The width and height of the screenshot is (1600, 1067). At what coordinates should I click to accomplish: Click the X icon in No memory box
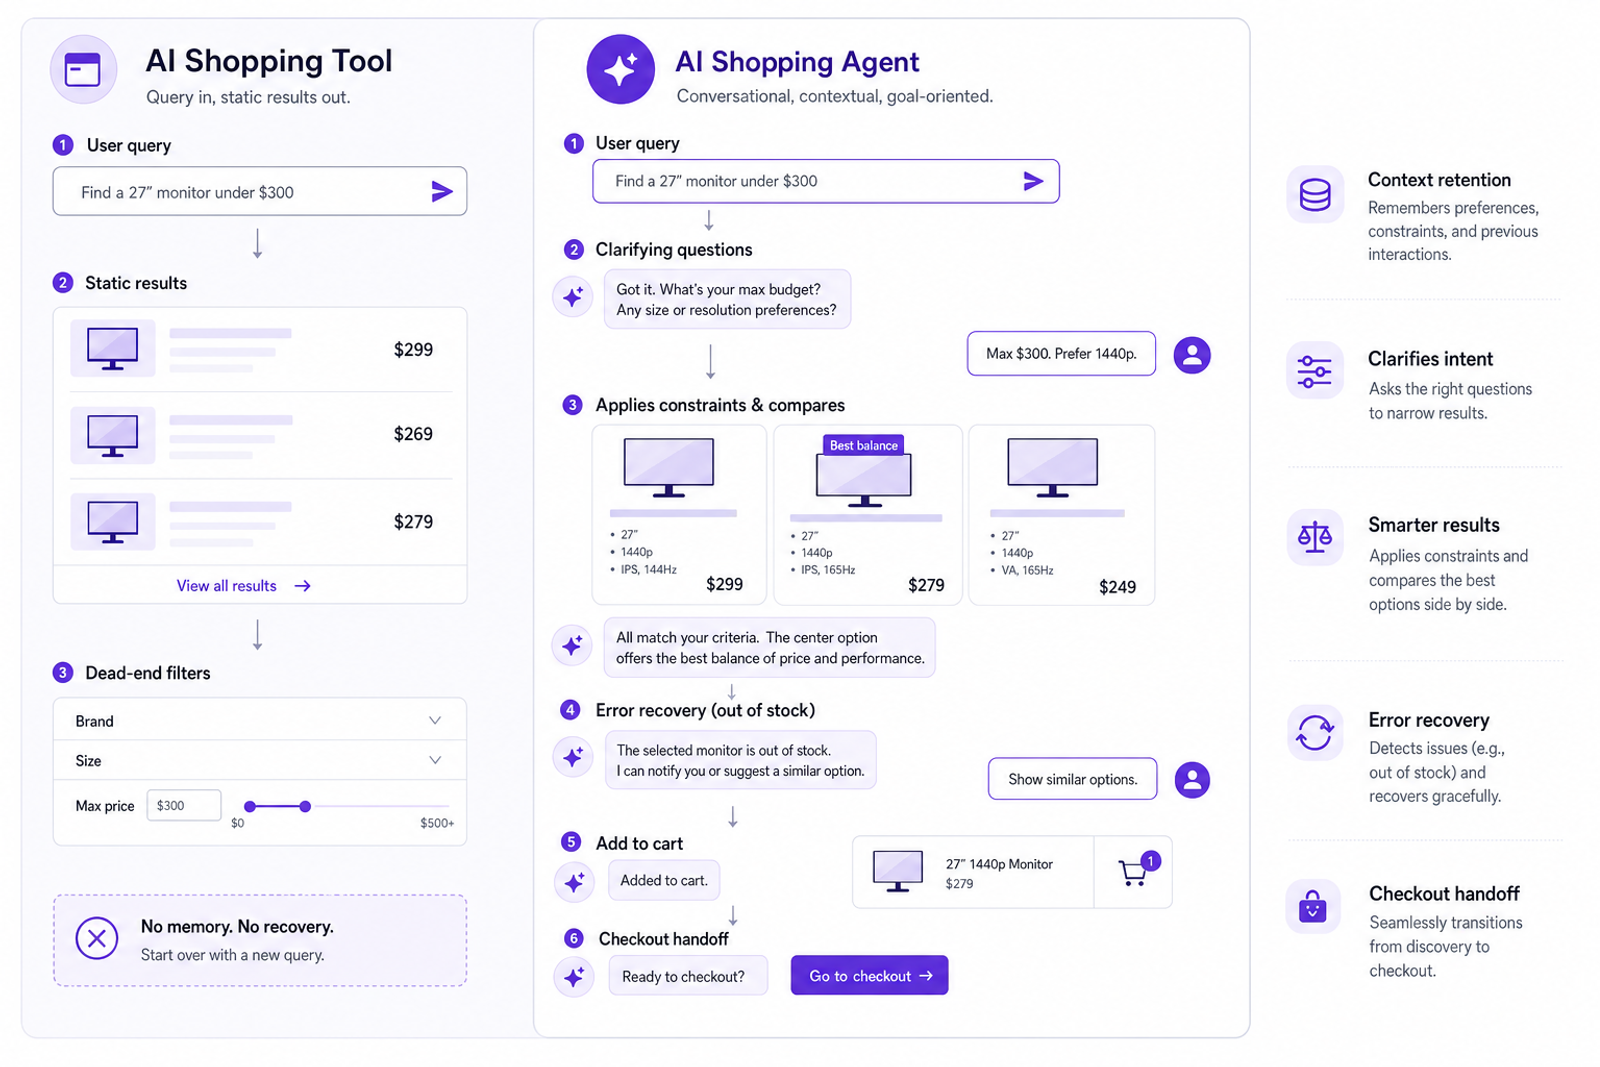pos(97,938)
